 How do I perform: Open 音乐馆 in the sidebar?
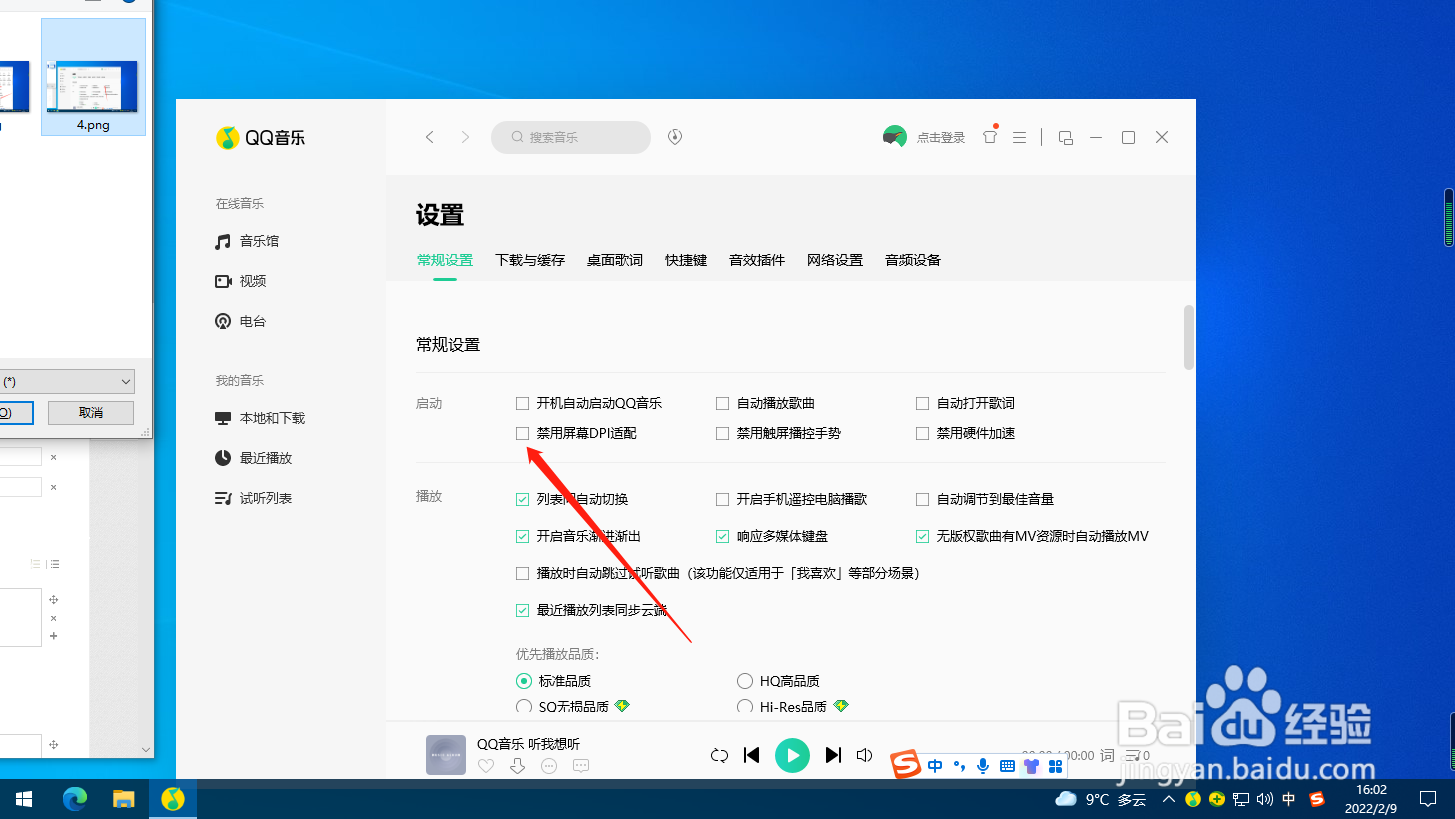coord(247,241)
